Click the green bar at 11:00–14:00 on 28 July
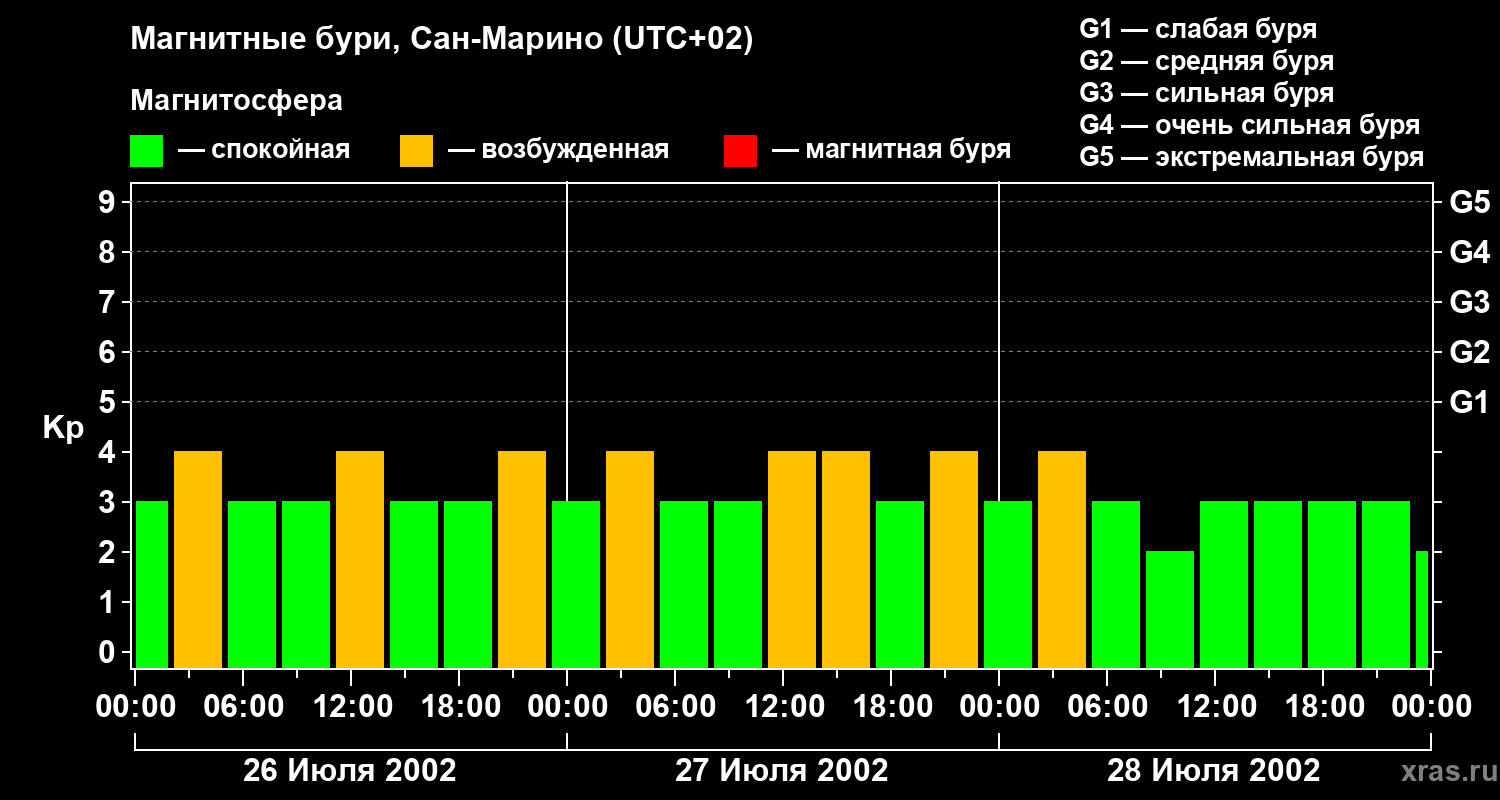 [x=1224, y=585]
